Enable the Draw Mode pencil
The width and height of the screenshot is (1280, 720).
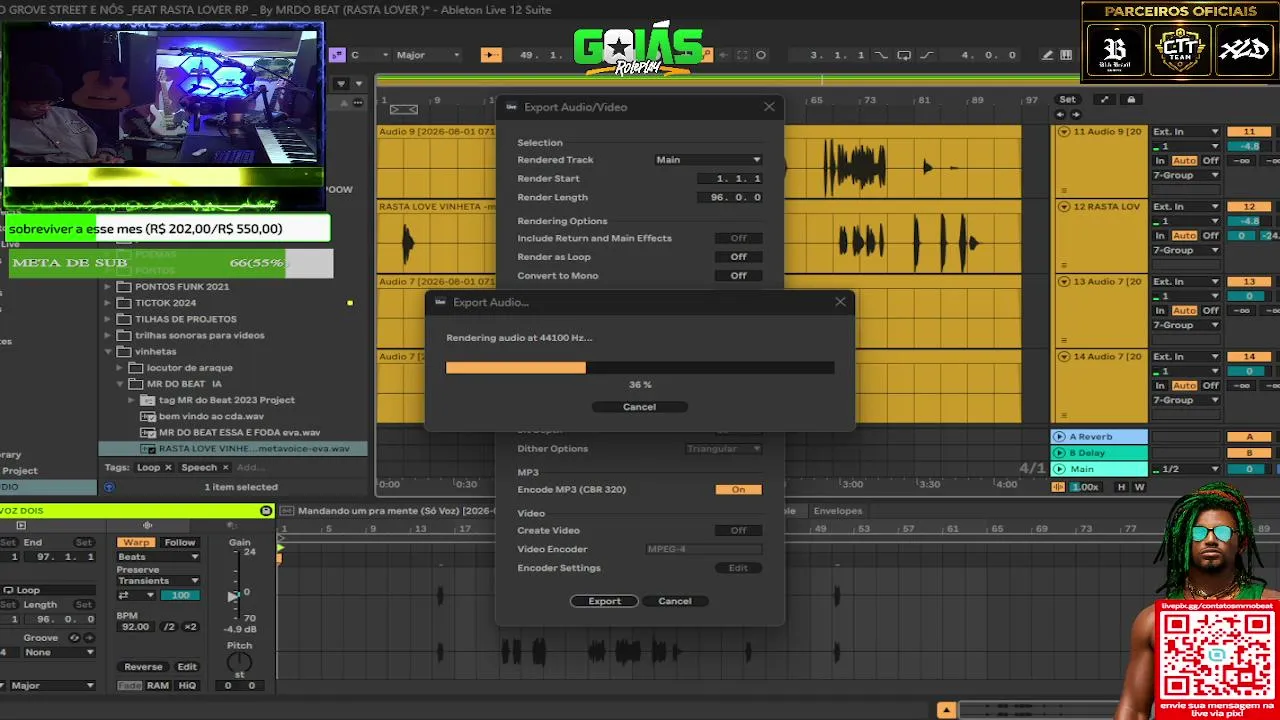(1047, 55)
